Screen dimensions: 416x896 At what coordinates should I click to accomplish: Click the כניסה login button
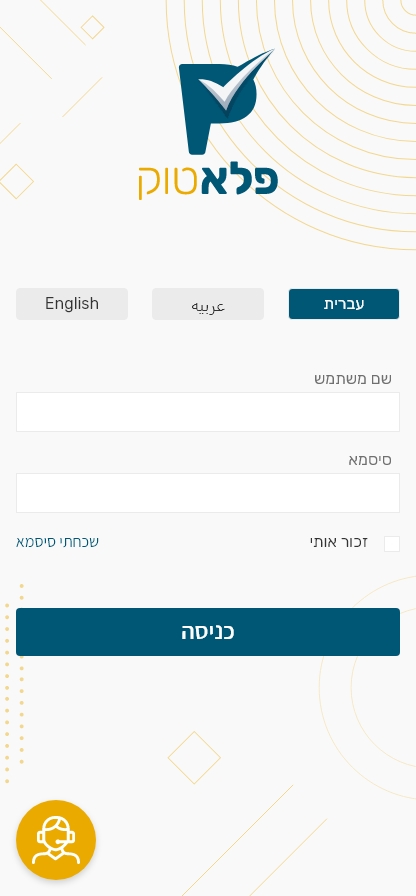coord(208,632)
